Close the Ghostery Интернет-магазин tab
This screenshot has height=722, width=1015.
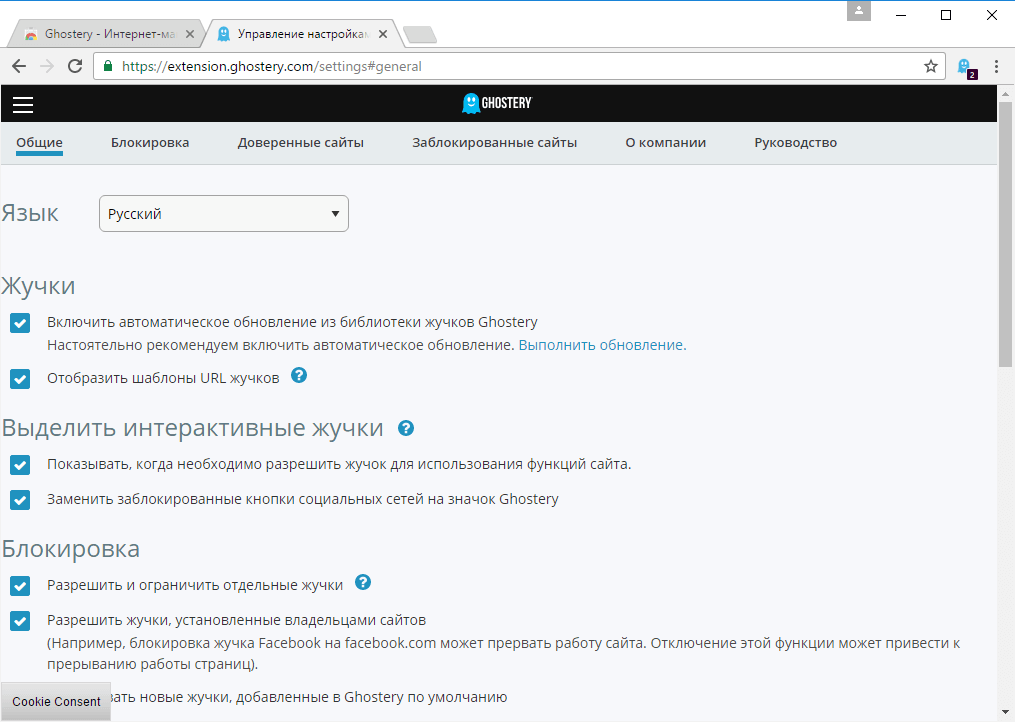pos(190,34)
